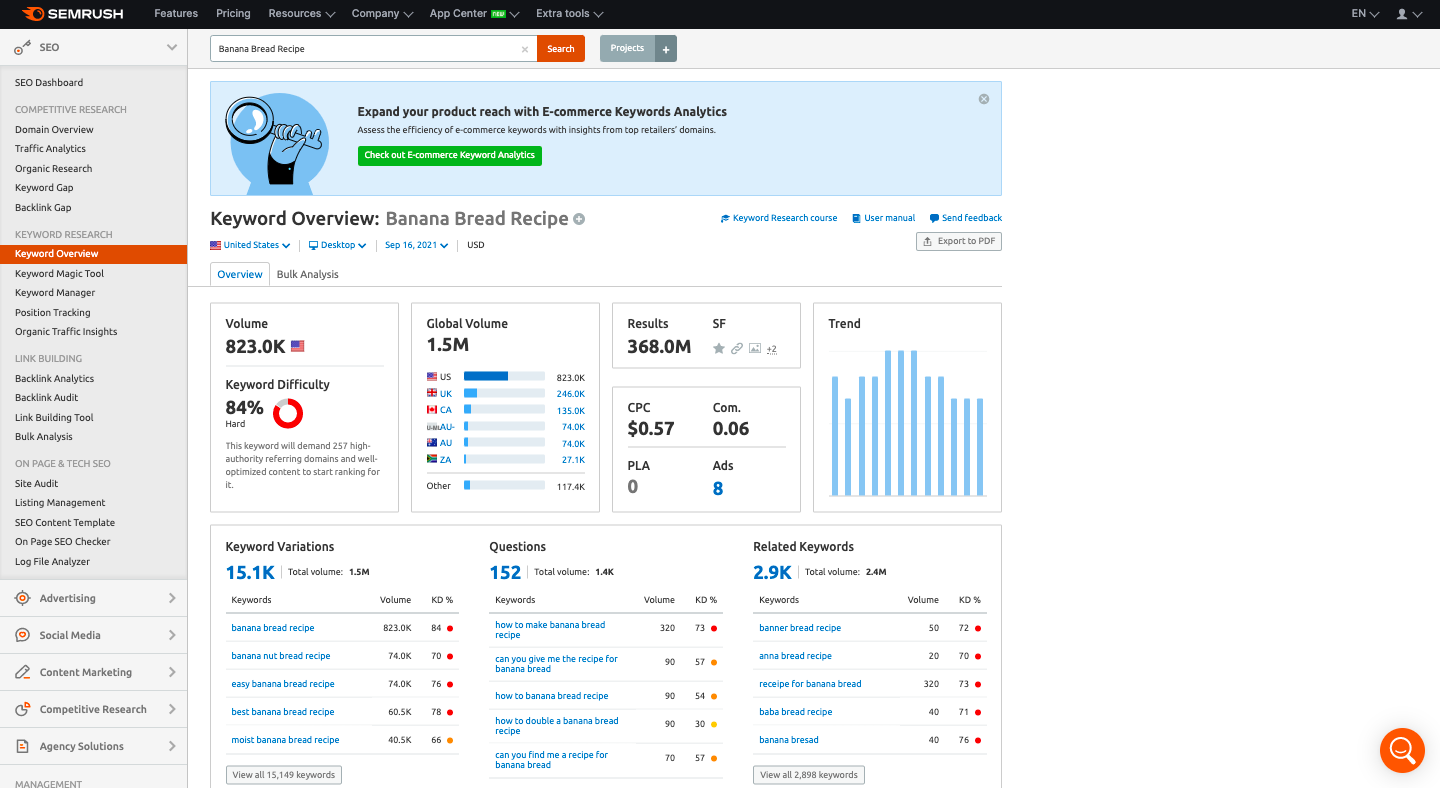Open Domain Overview in sidebar
1440x788 pixels.
pos(54,129)
